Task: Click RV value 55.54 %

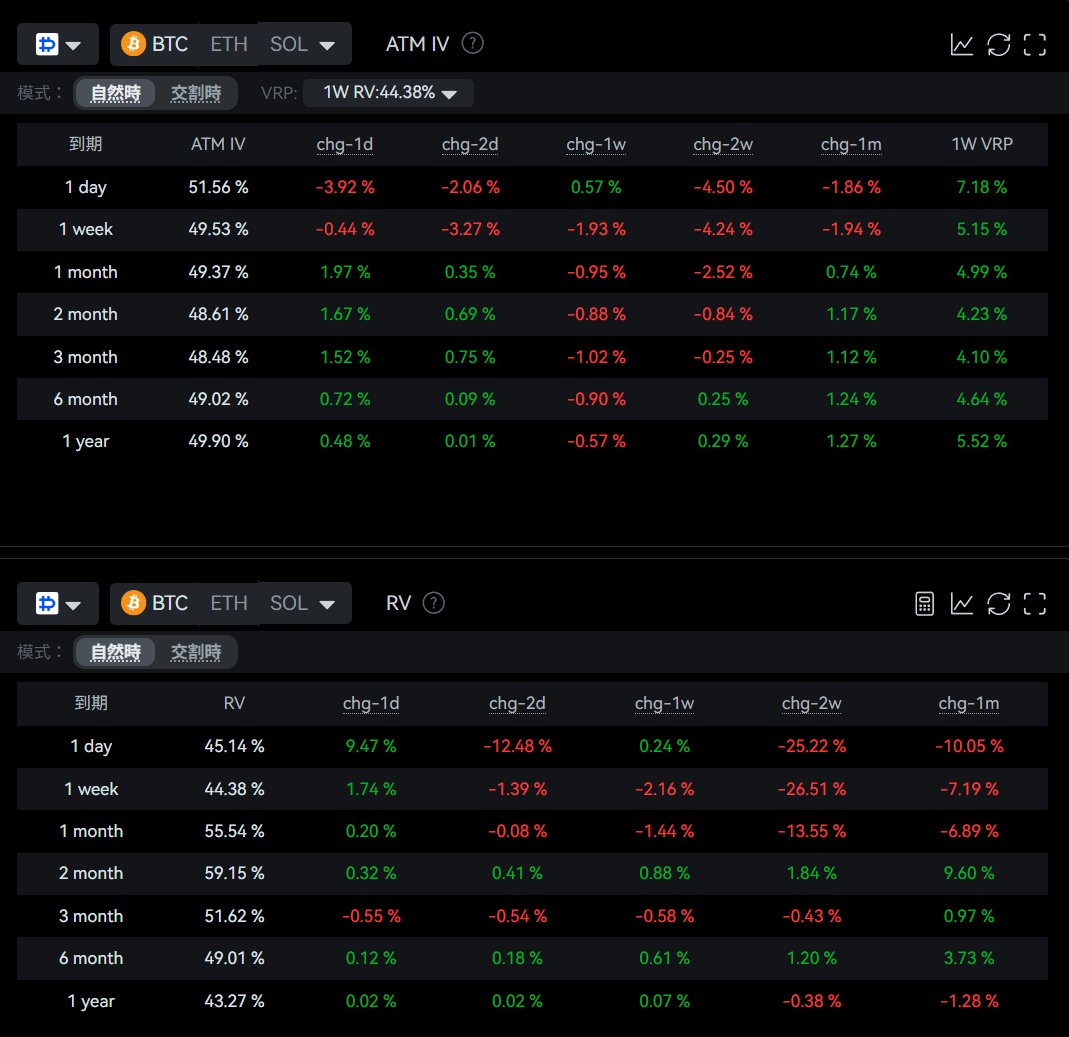Action: (x=235, y=831)
